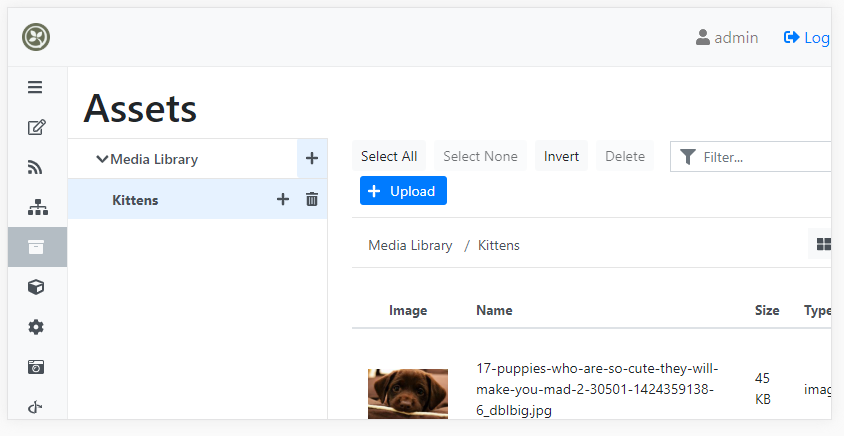This screenshot has height=436, width=844.
Task: Open the settings gear sidebar icon
Action: click(x=36, y=327)
